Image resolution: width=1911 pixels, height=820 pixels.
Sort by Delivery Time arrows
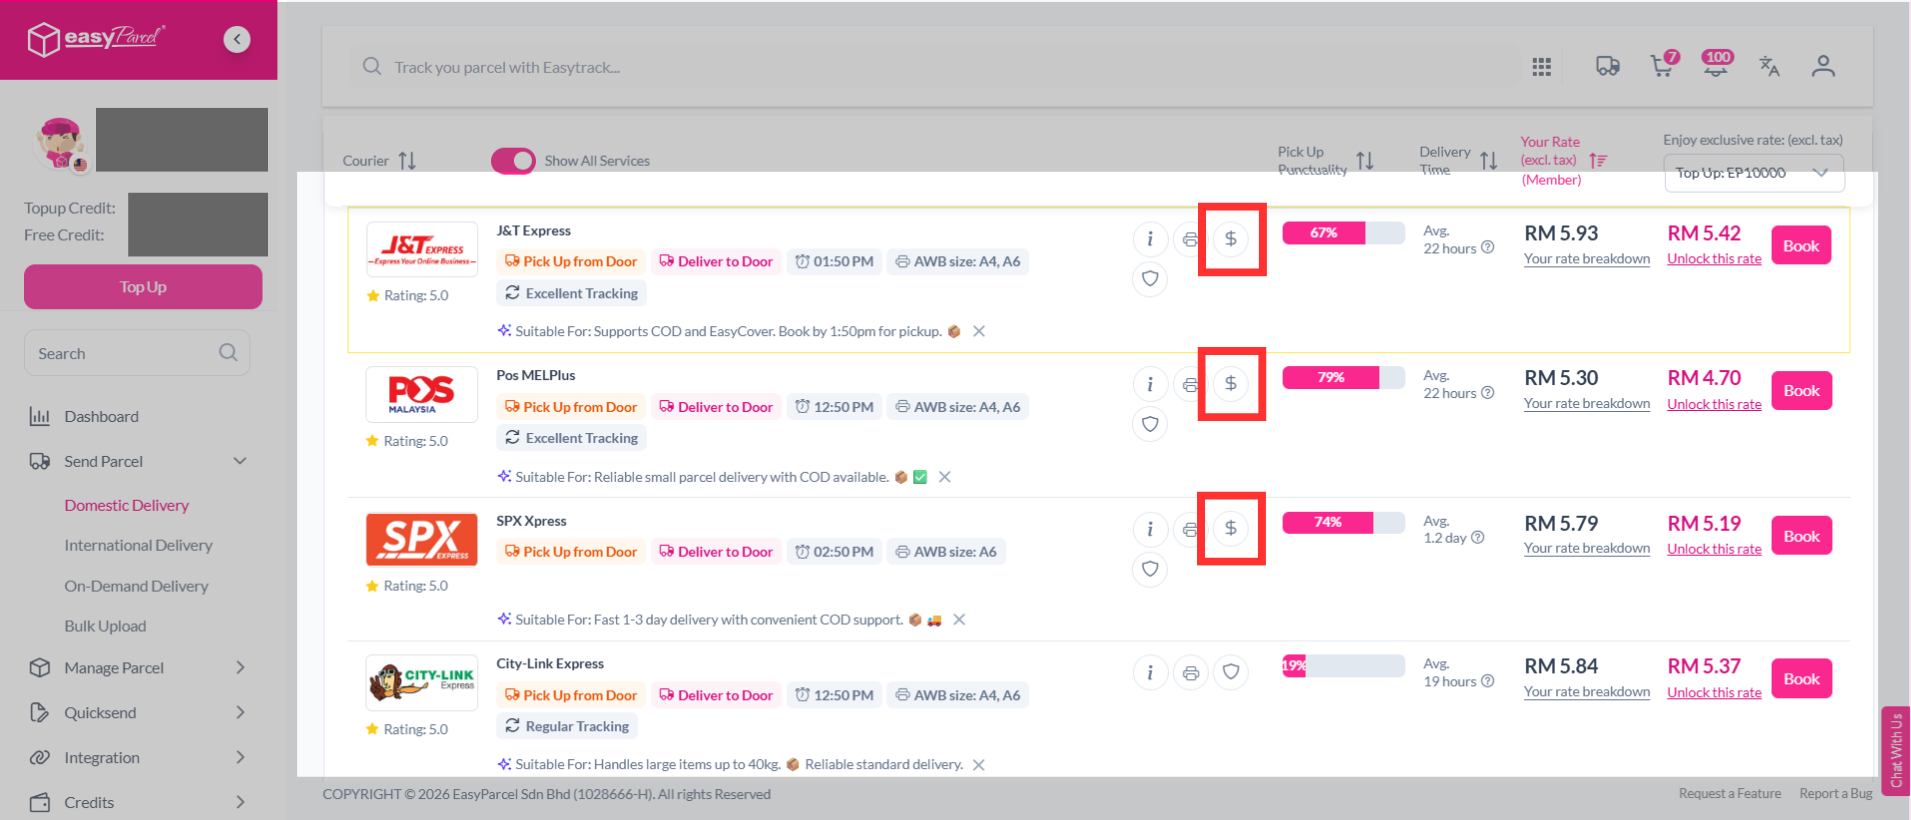[1489, 160]
